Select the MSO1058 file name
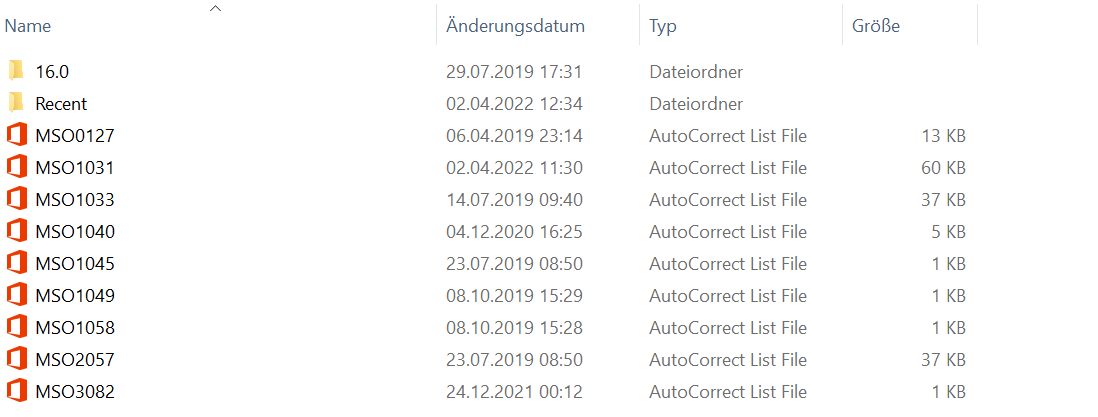This screenshot has height=417, width=1098. [75, 327]
